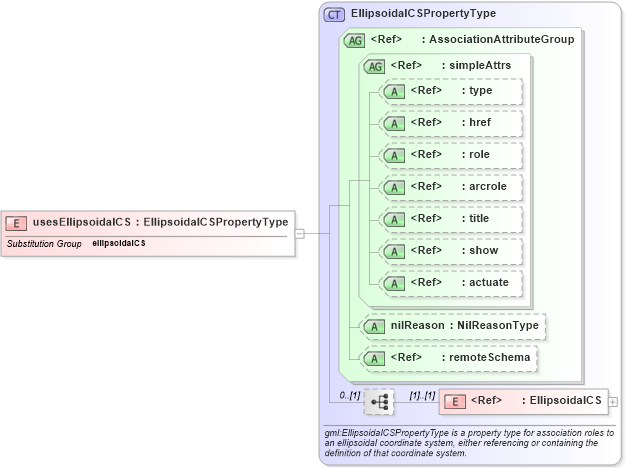
Task: Click the [1]..[1] cardinality label
Action: pyautogui.click(x=422, y=395)
